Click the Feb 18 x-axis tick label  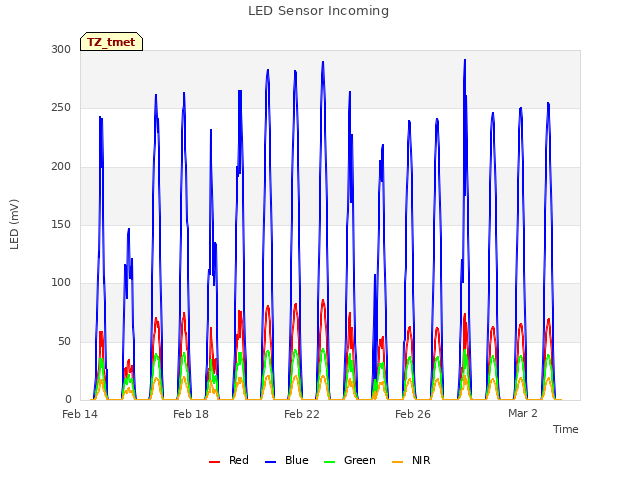pos(191,414)
